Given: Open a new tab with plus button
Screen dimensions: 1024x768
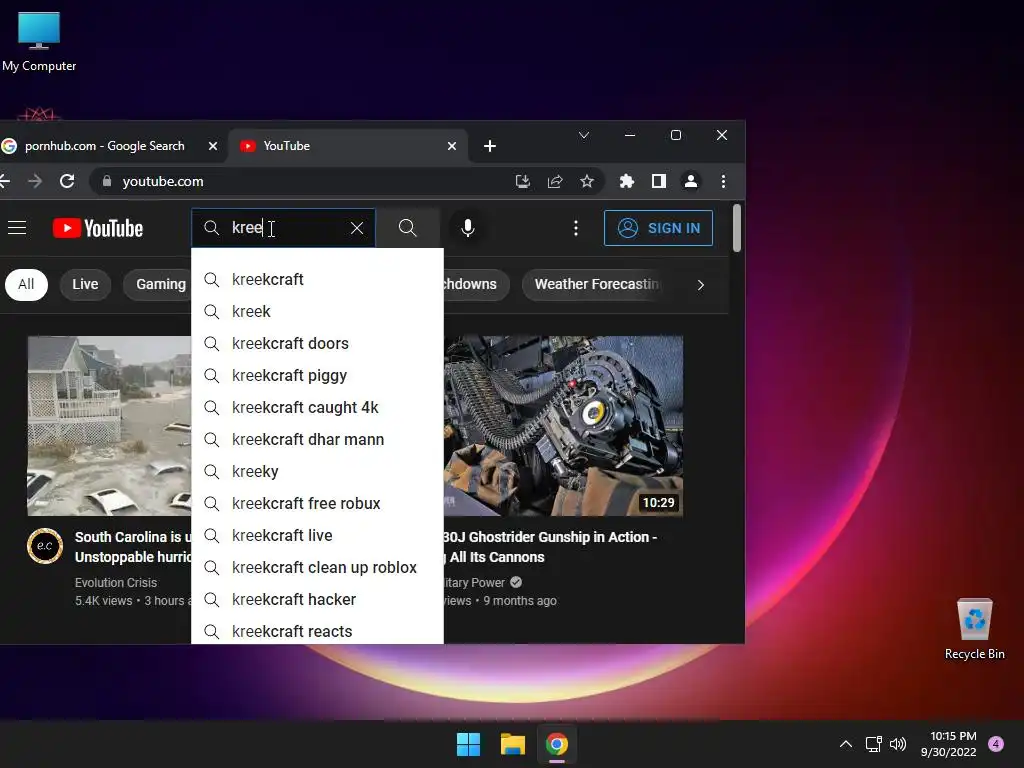Looking at the screenshot, I should [490, 146].
